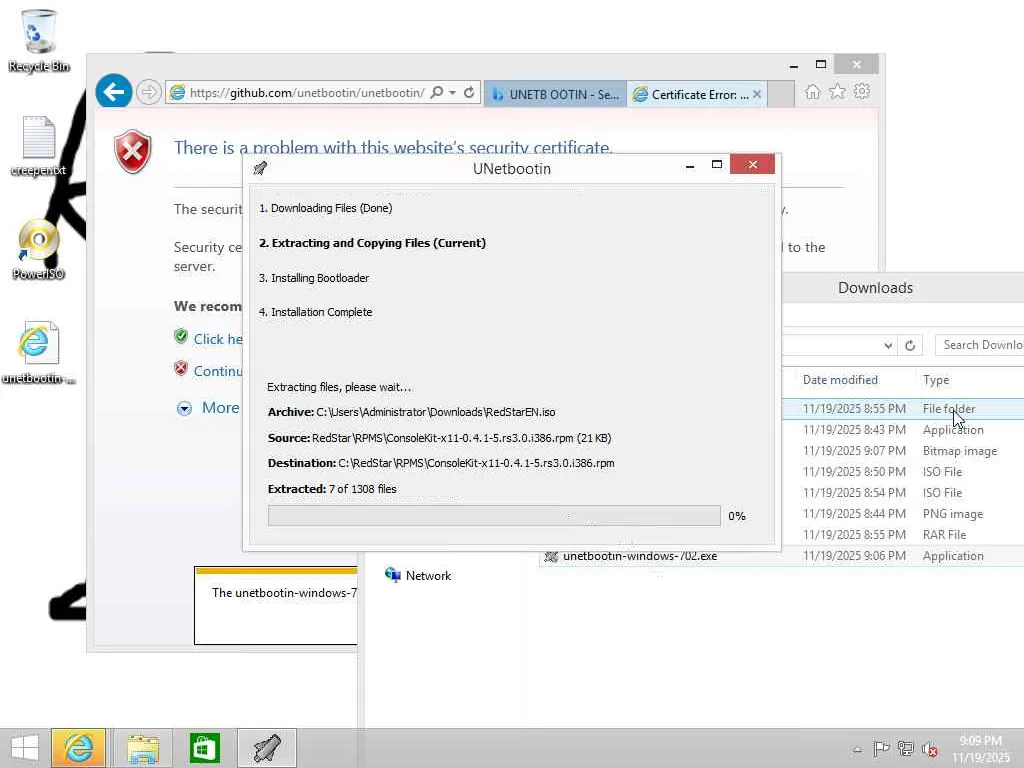Maximize the UNetbootin window

tap(716, 165)
